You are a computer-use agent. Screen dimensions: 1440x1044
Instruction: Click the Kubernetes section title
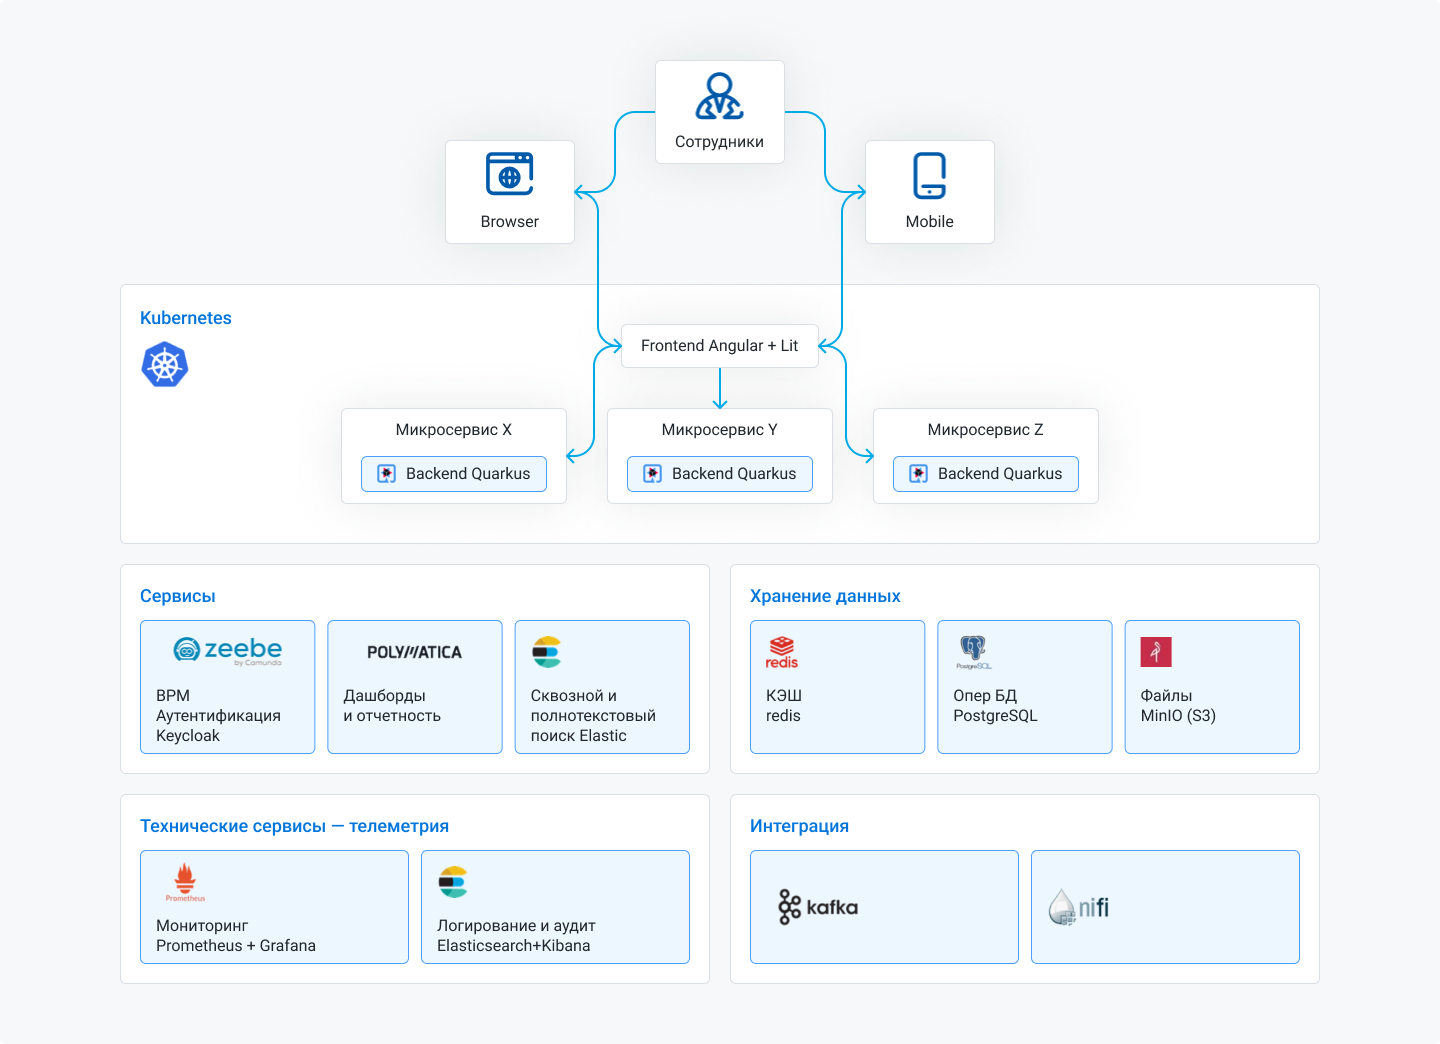click(186, 318)
